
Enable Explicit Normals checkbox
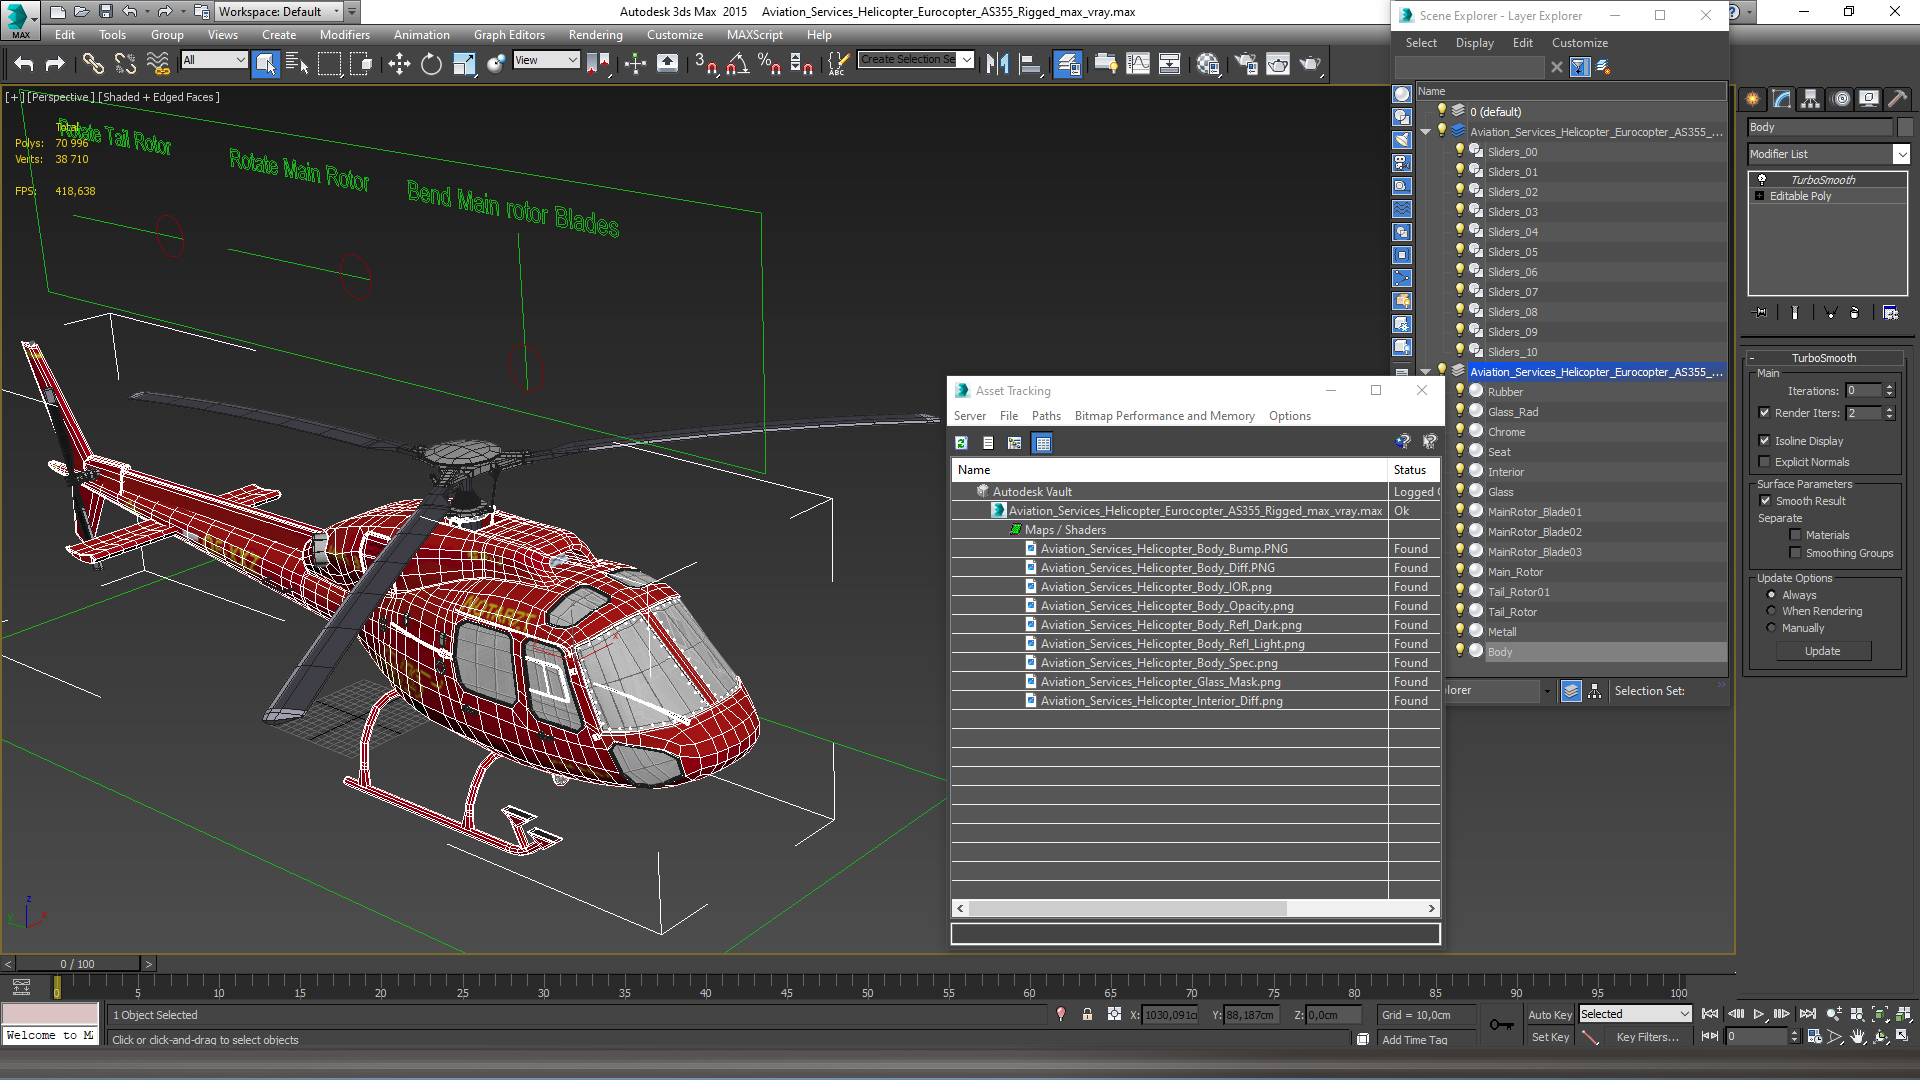click(x=1765, y=462)
